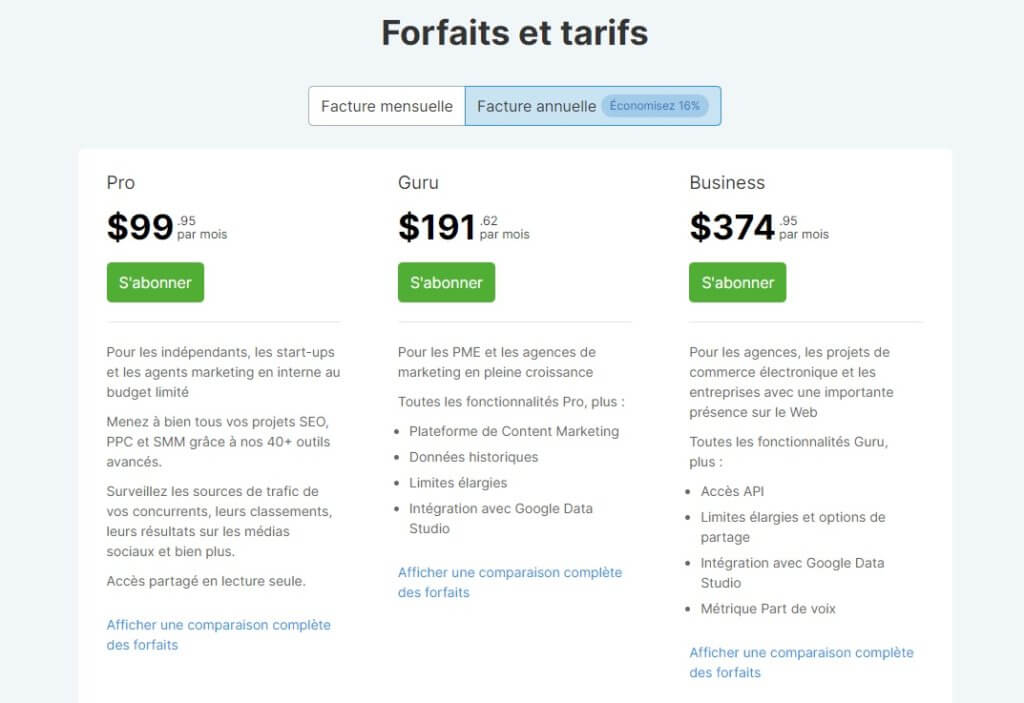Viewport: 1024px width, 703px height.
Task: Switch to Facture mensuelle billing
Action: 386,106
